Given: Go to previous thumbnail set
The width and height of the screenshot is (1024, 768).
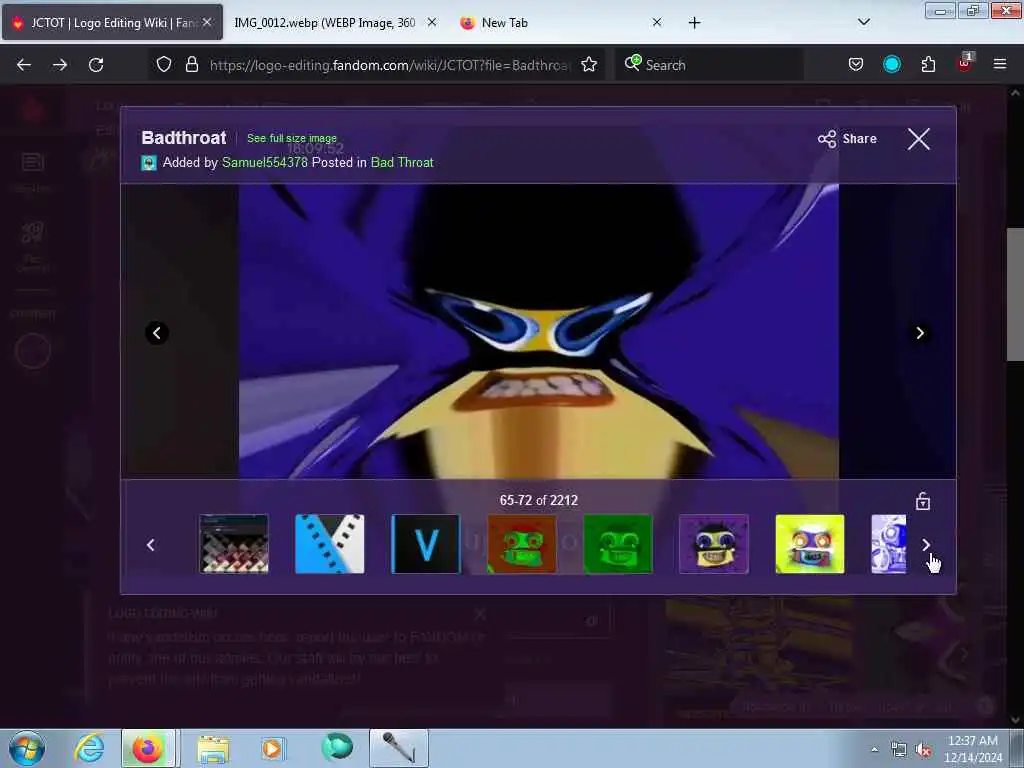Looking at the screenshot, I should pos(151,545).
